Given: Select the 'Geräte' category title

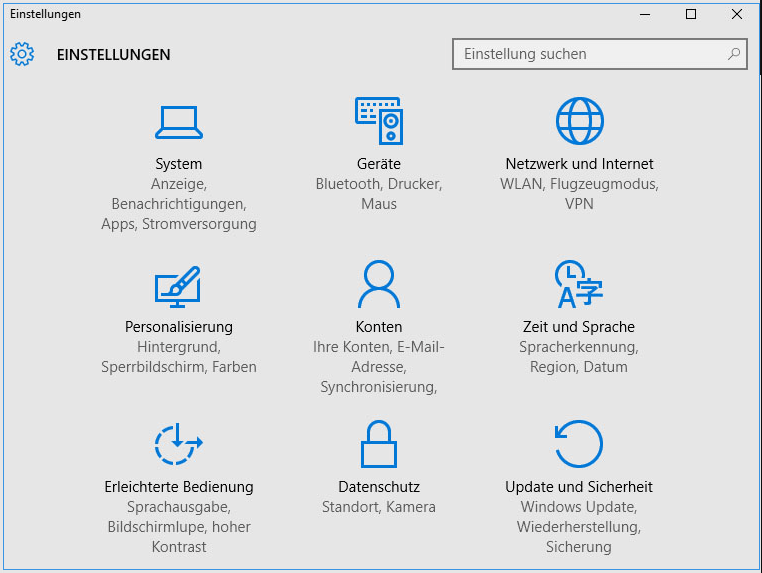Looking at the screenshot, I should (379, 164).
